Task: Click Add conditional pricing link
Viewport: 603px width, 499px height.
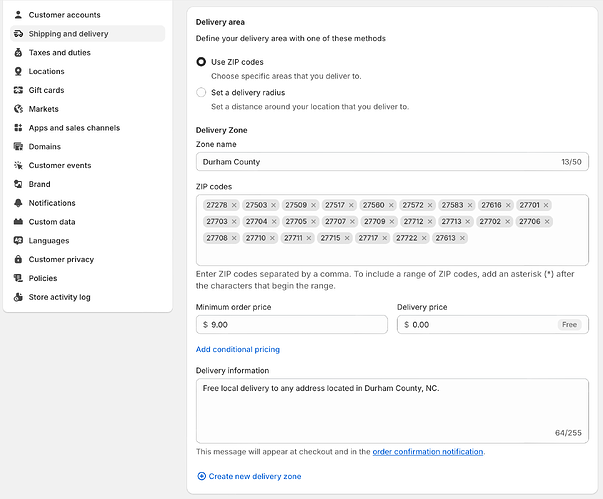Action: [x=238, y=349]
